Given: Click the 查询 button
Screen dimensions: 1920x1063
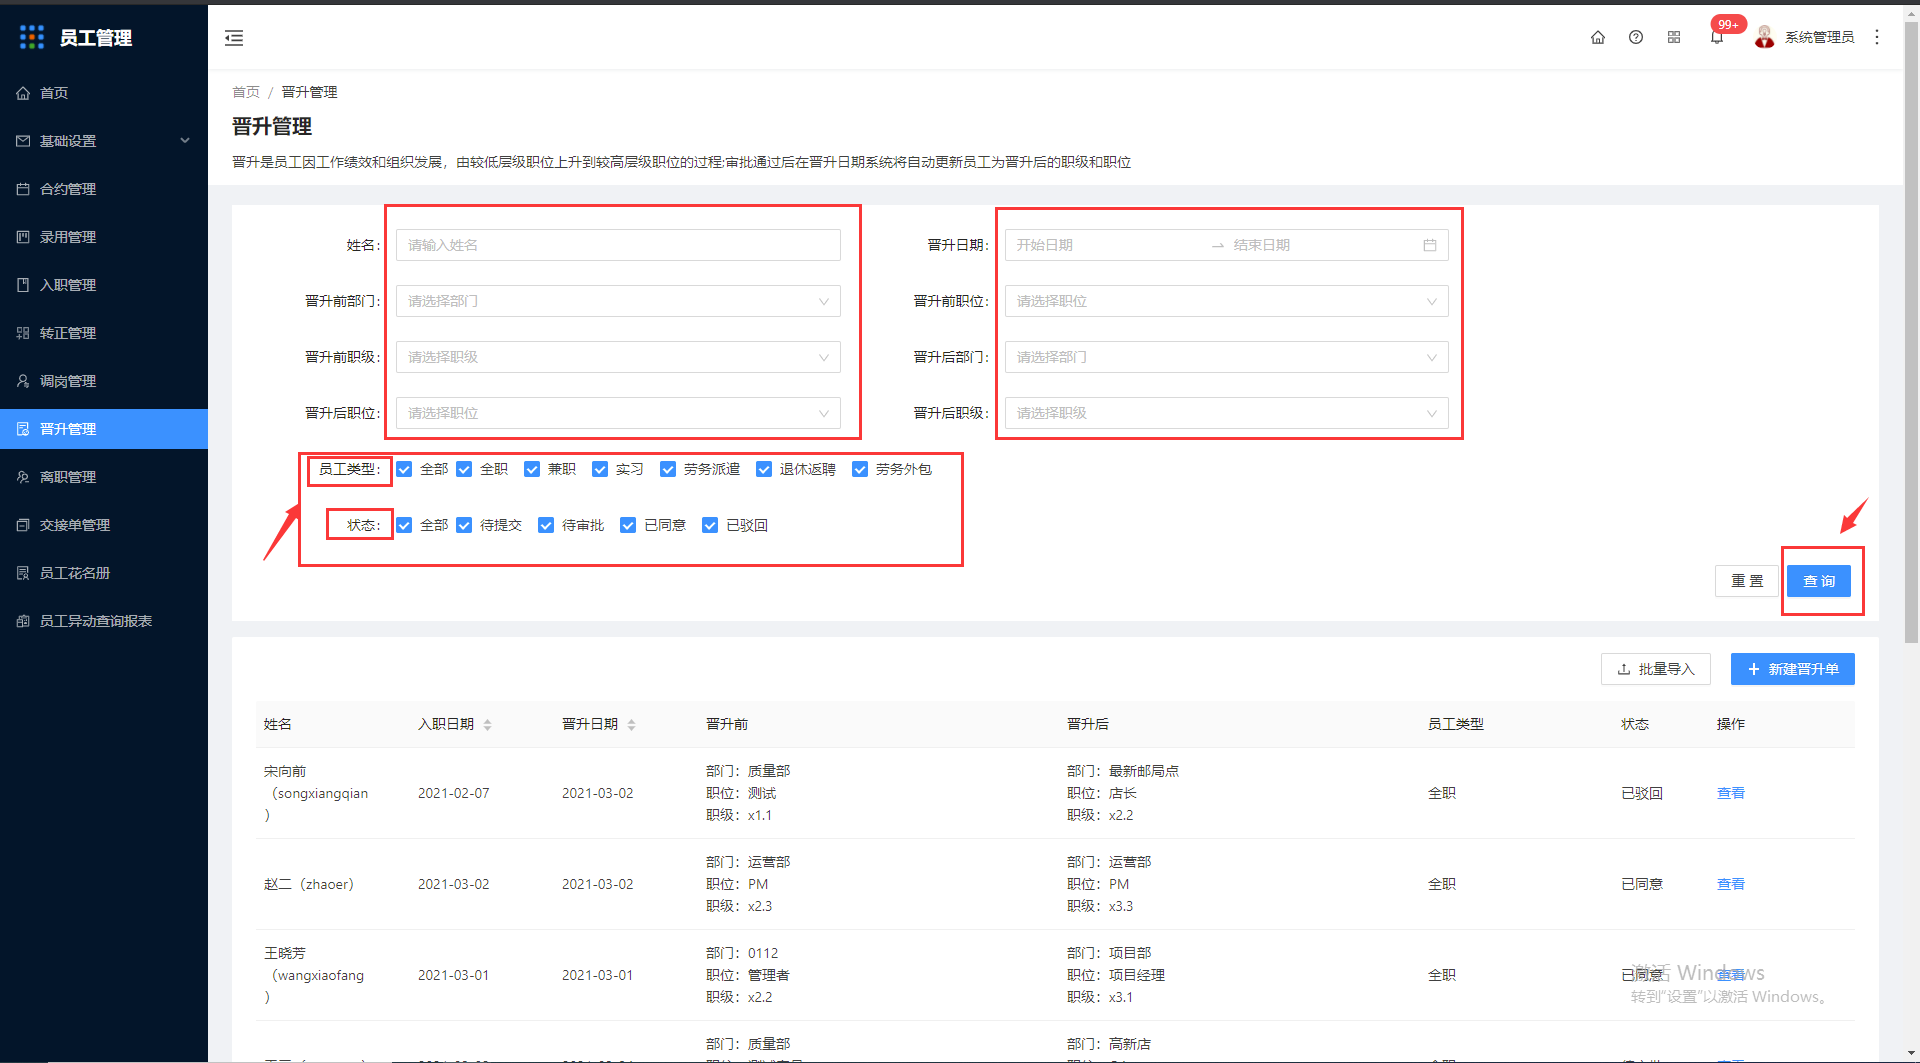Looking at the screenshot, I should point(1819,581).
